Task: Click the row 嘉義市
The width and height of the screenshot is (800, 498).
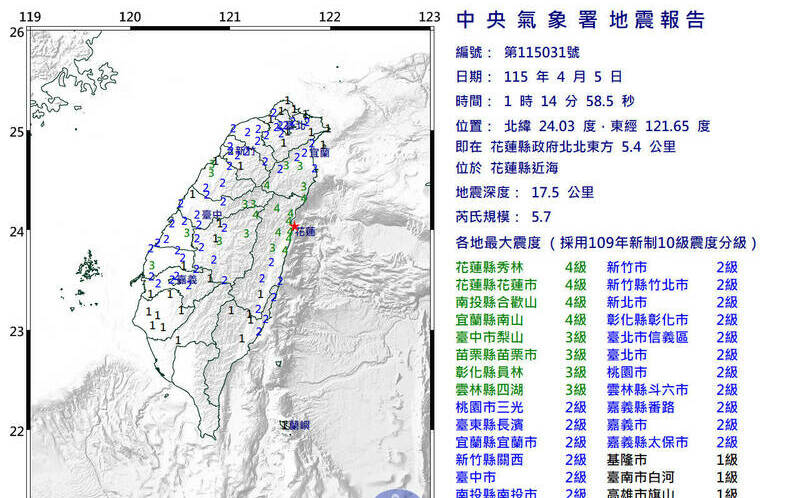Action: [672, 425]
